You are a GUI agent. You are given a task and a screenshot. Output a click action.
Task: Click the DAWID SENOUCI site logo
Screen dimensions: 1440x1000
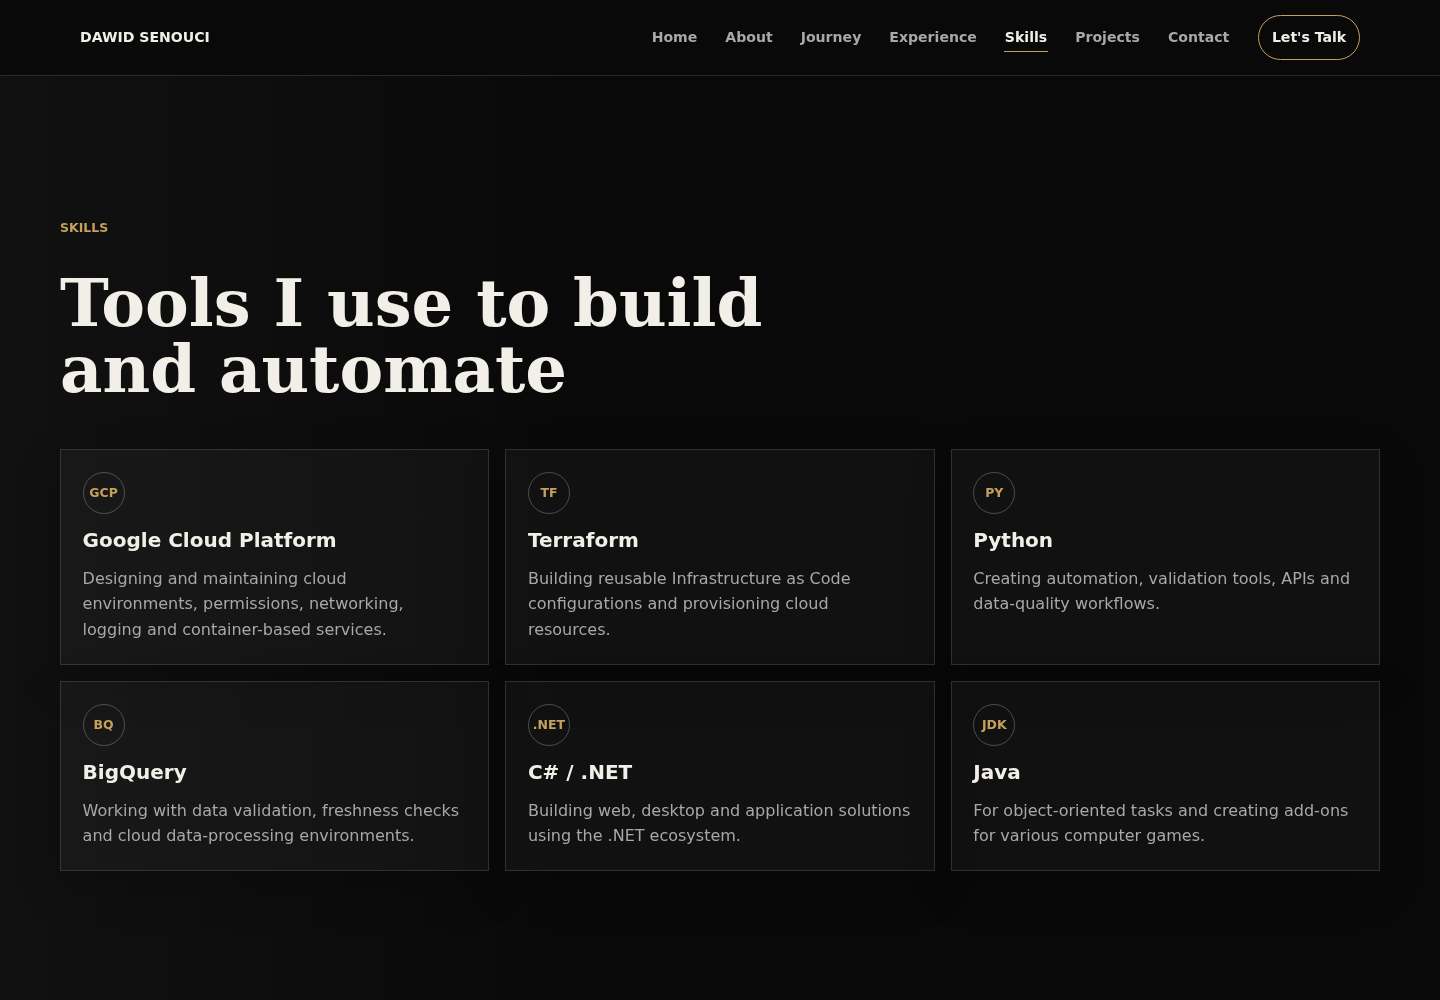click(145, 37)
